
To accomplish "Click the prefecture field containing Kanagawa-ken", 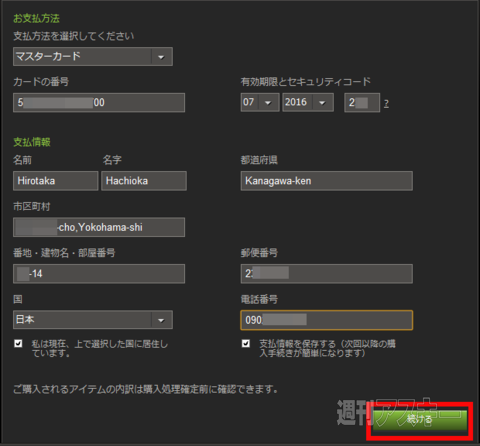I will 327,181.
